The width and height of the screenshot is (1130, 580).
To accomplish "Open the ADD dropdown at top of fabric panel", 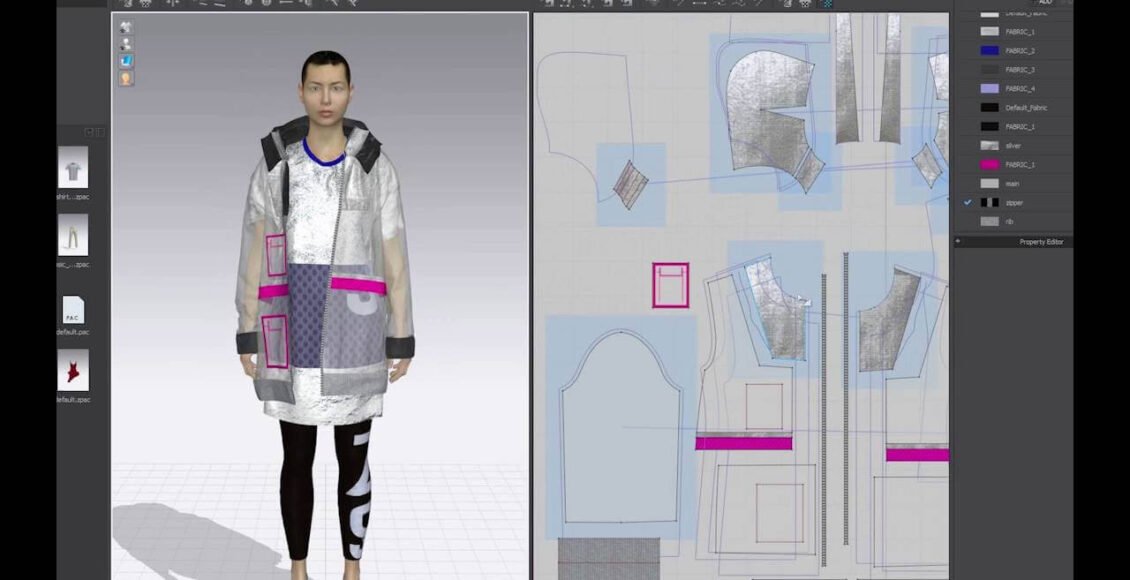I will (x=1044, y=4).
